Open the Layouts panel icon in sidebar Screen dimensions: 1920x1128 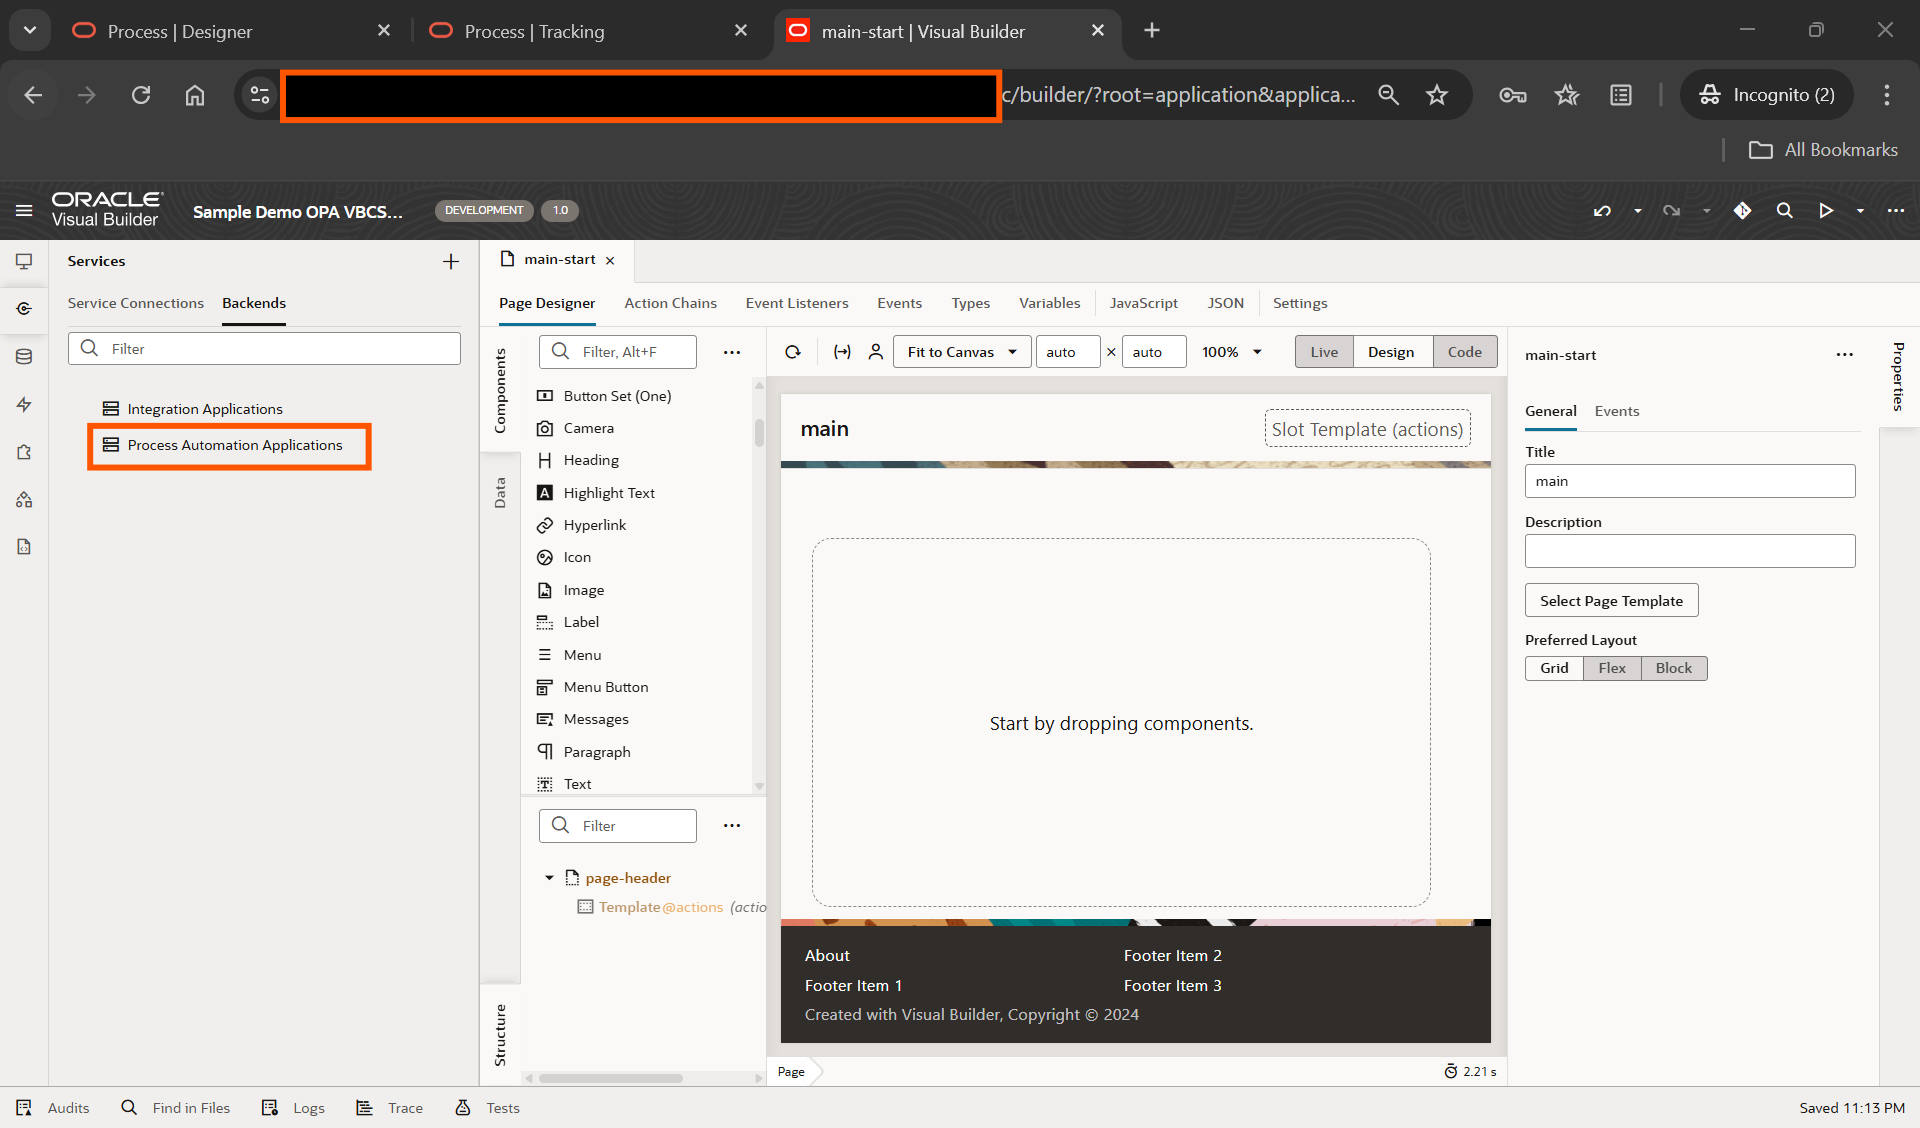click(24, 500)
